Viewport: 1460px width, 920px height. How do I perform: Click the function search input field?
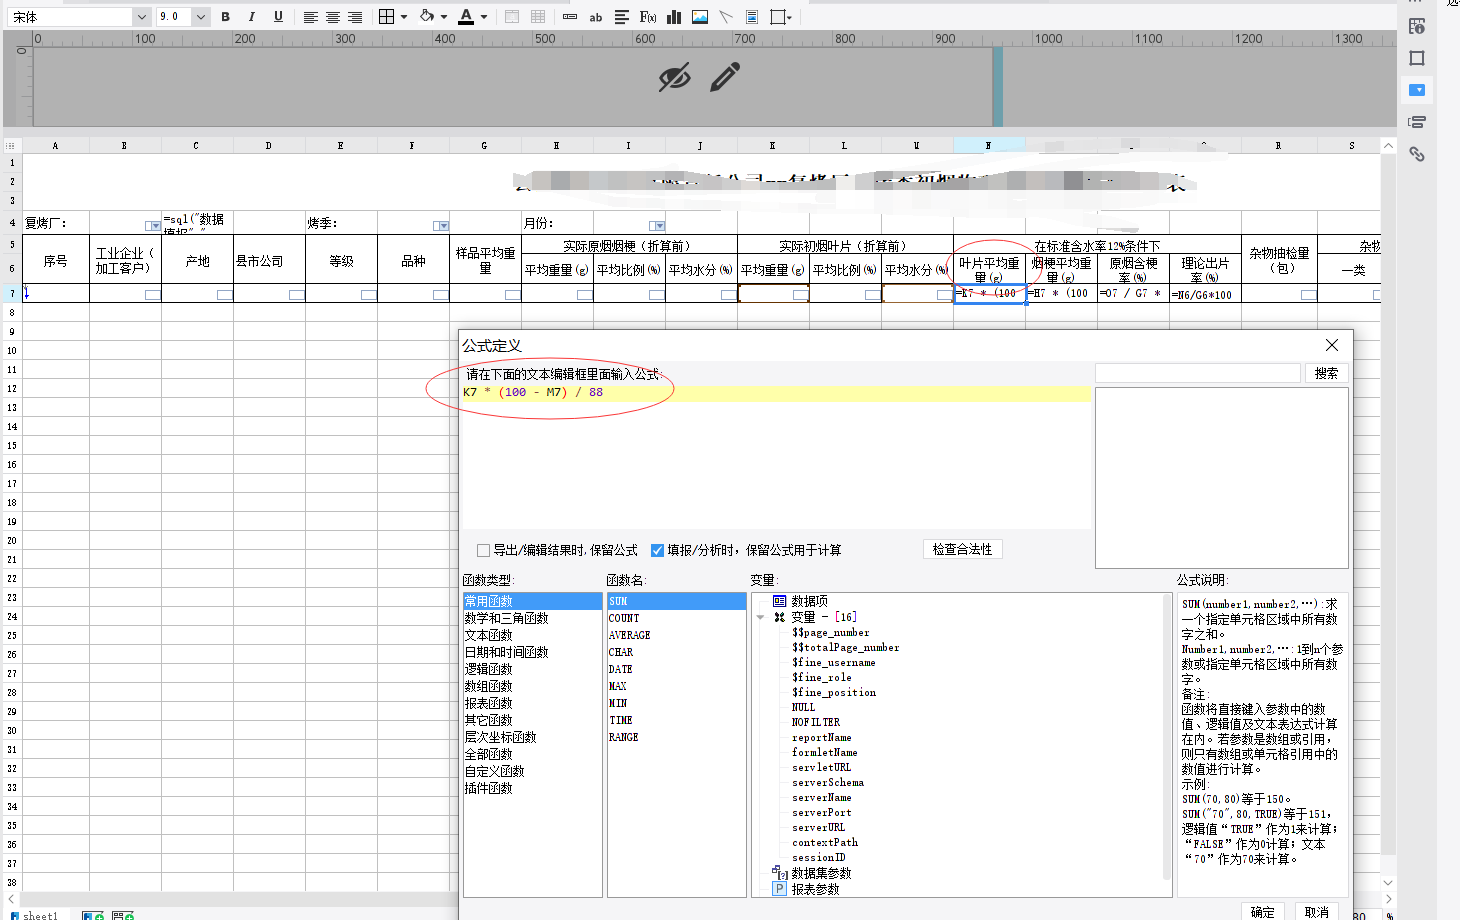point(1197,373)
